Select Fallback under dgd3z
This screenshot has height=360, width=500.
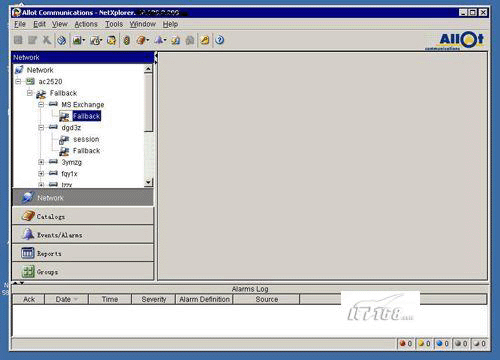tap(86, 151)
